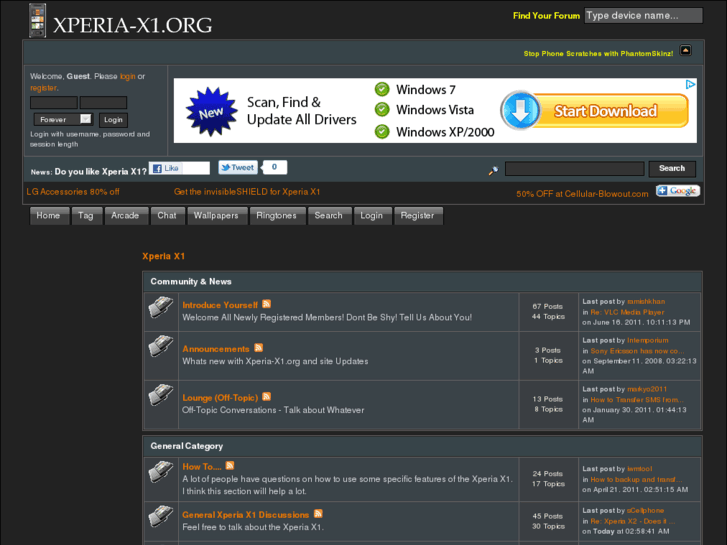This screenshot has width=727, height=545.
Task: Open the Register menu tab
Action: (418, 216)
